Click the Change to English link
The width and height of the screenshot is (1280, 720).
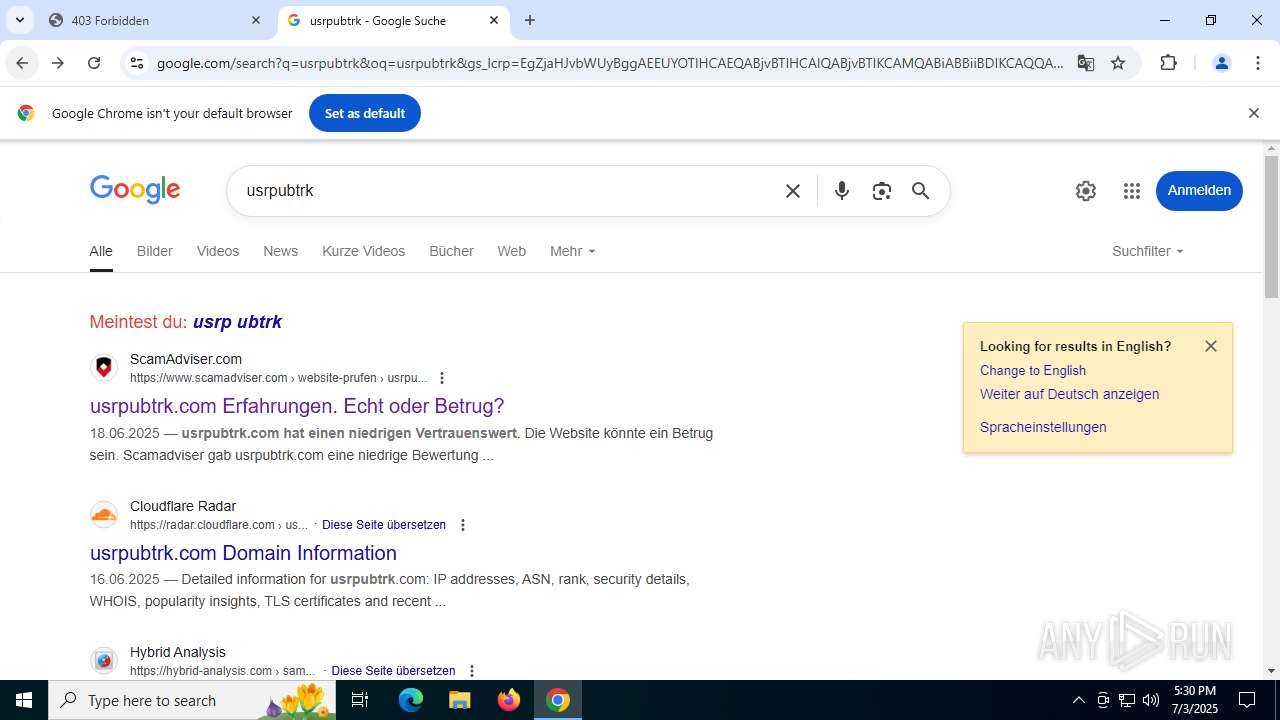pos(1033,370)
